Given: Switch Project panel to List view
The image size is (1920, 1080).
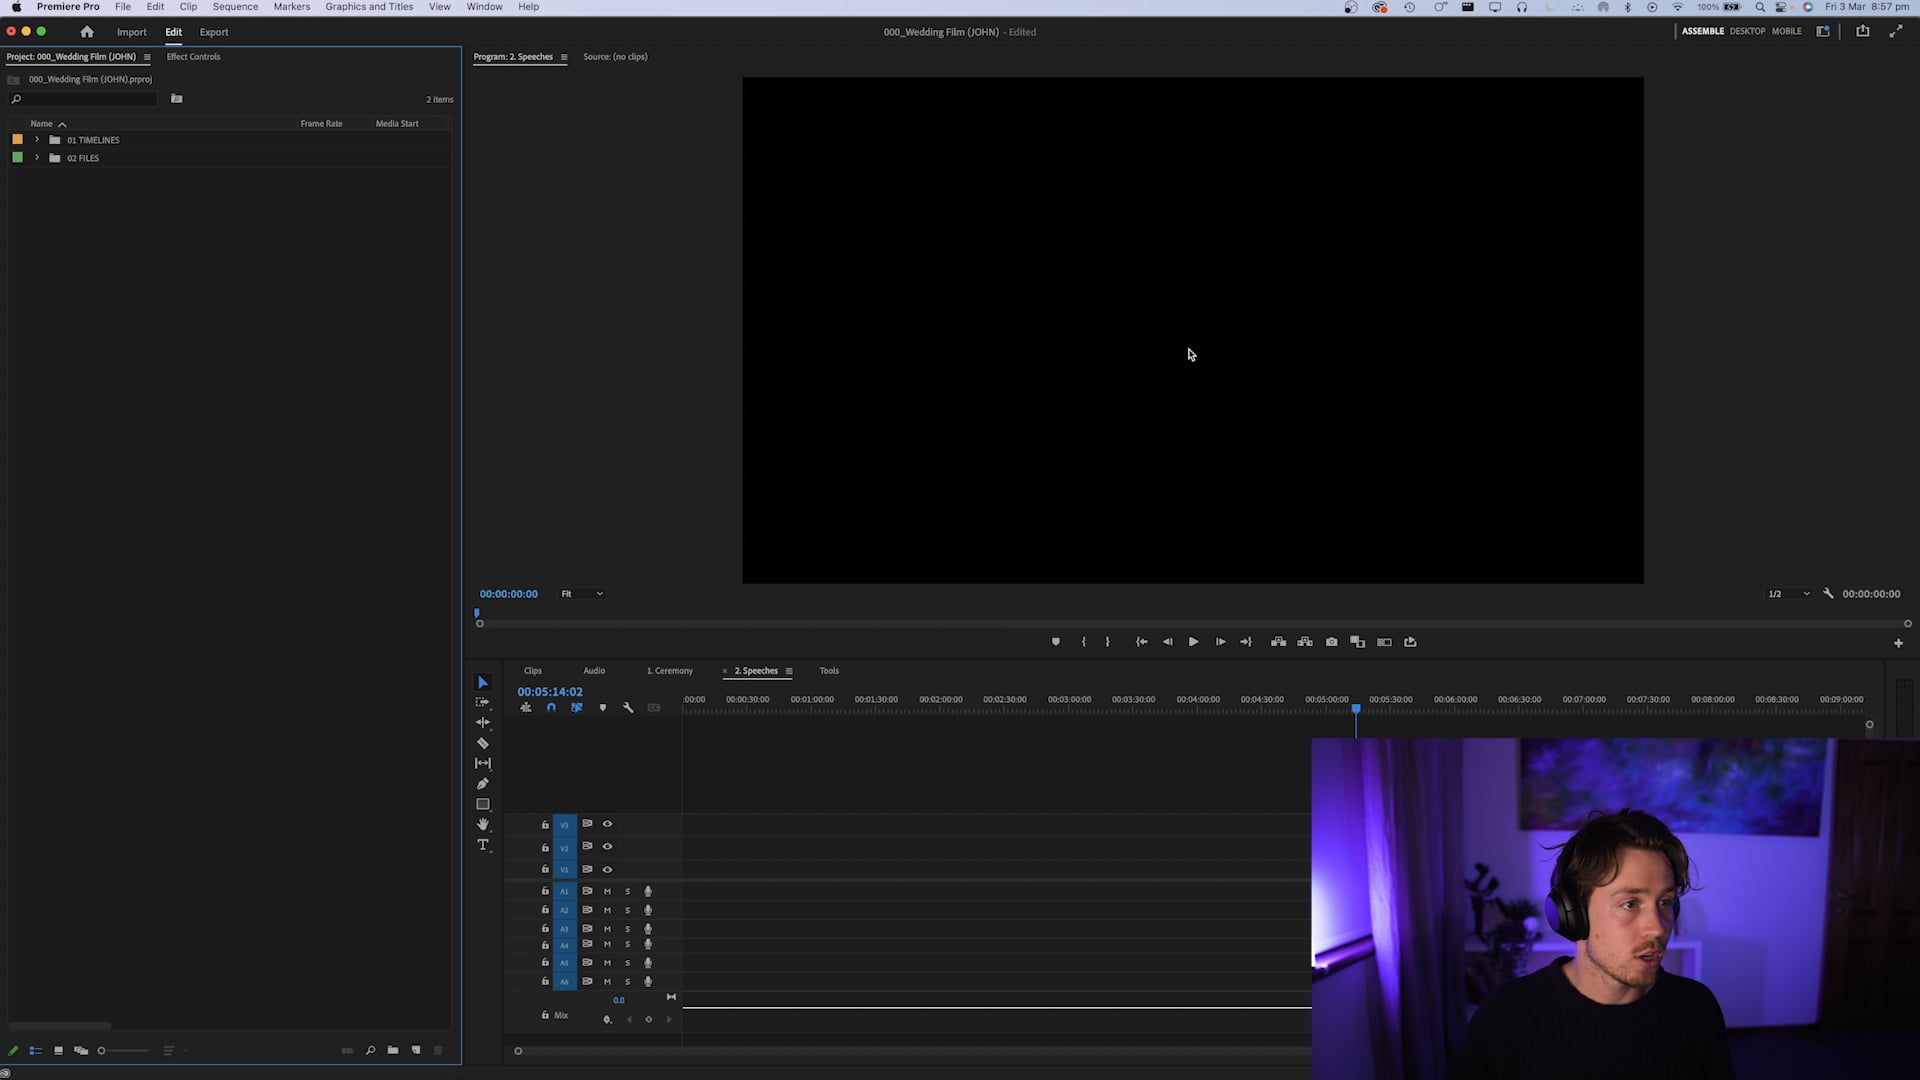Looking at the screenshot, I should coord(35,1050).
